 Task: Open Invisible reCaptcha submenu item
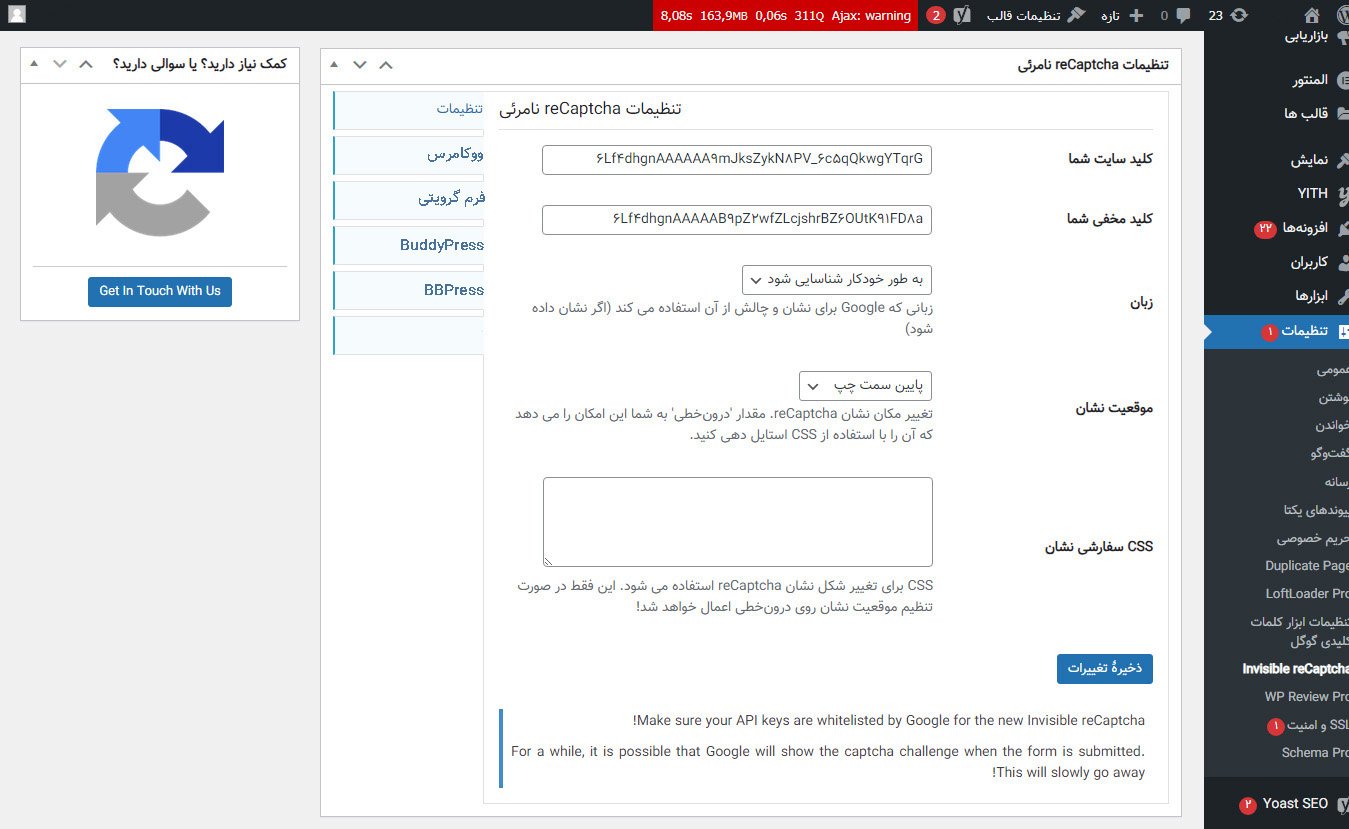pyautogui.click(x=1295, y=669)
